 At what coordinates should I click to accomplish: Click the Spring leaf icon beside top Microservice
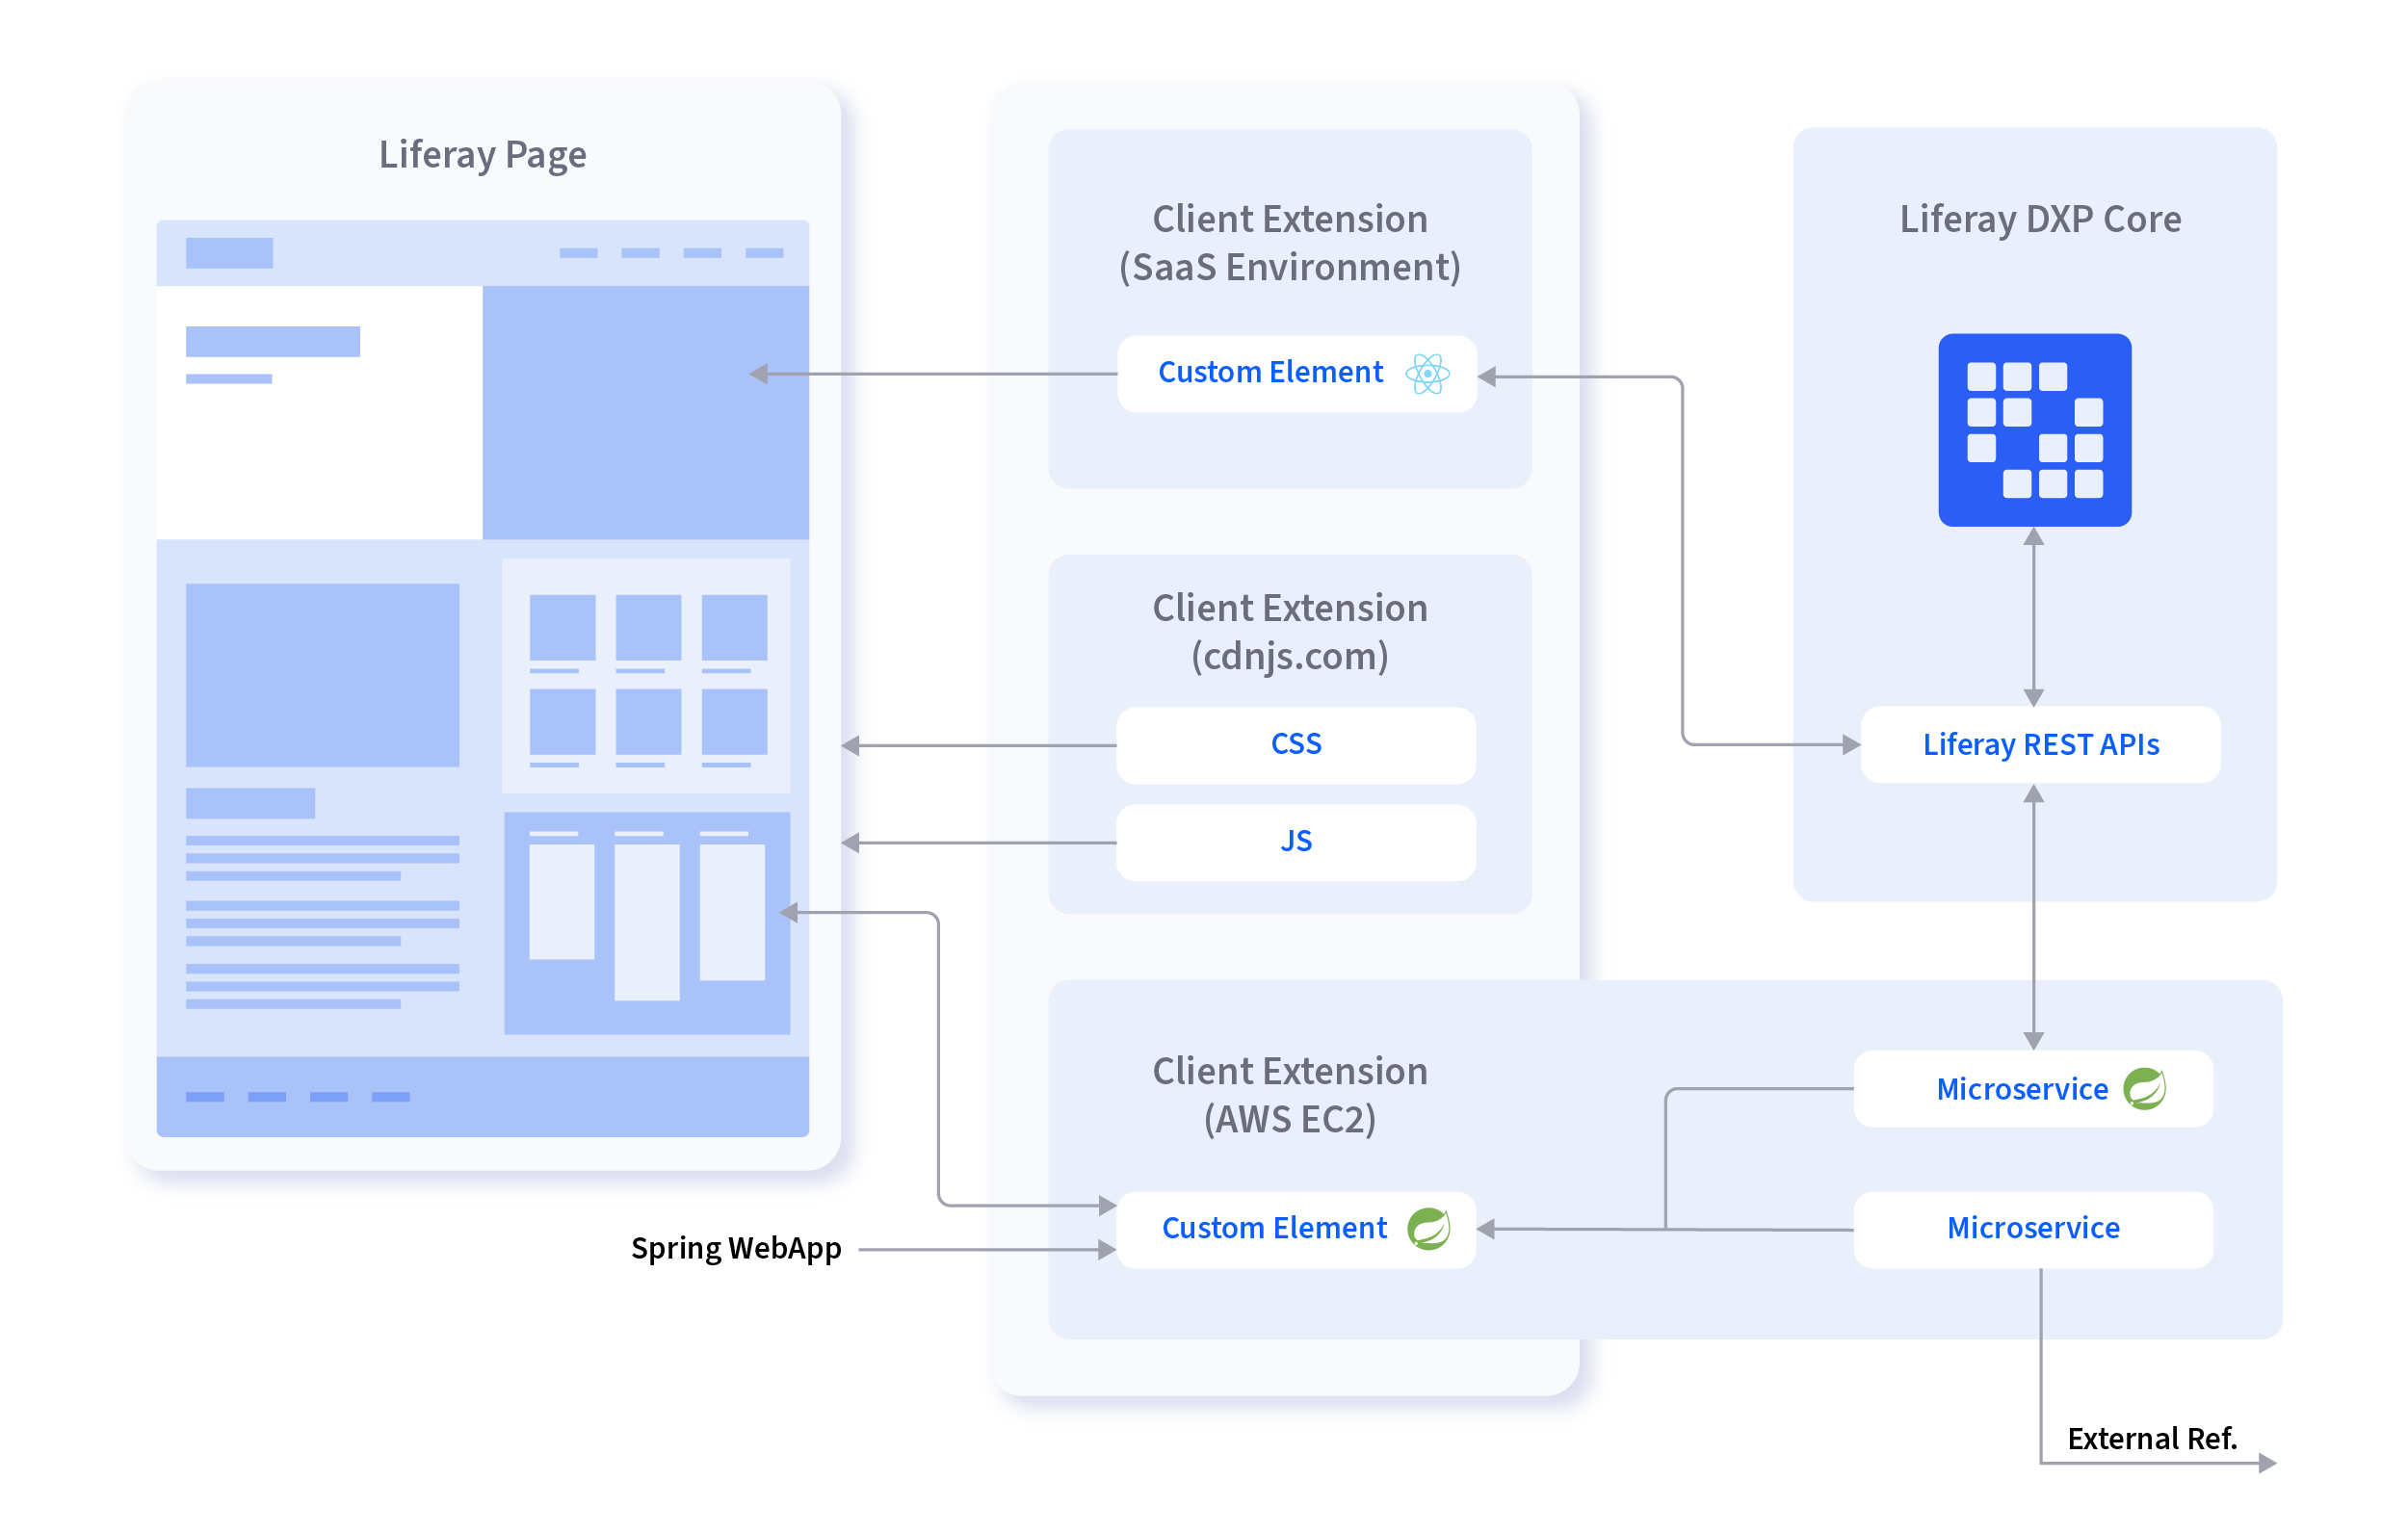click(2144, 1089)
